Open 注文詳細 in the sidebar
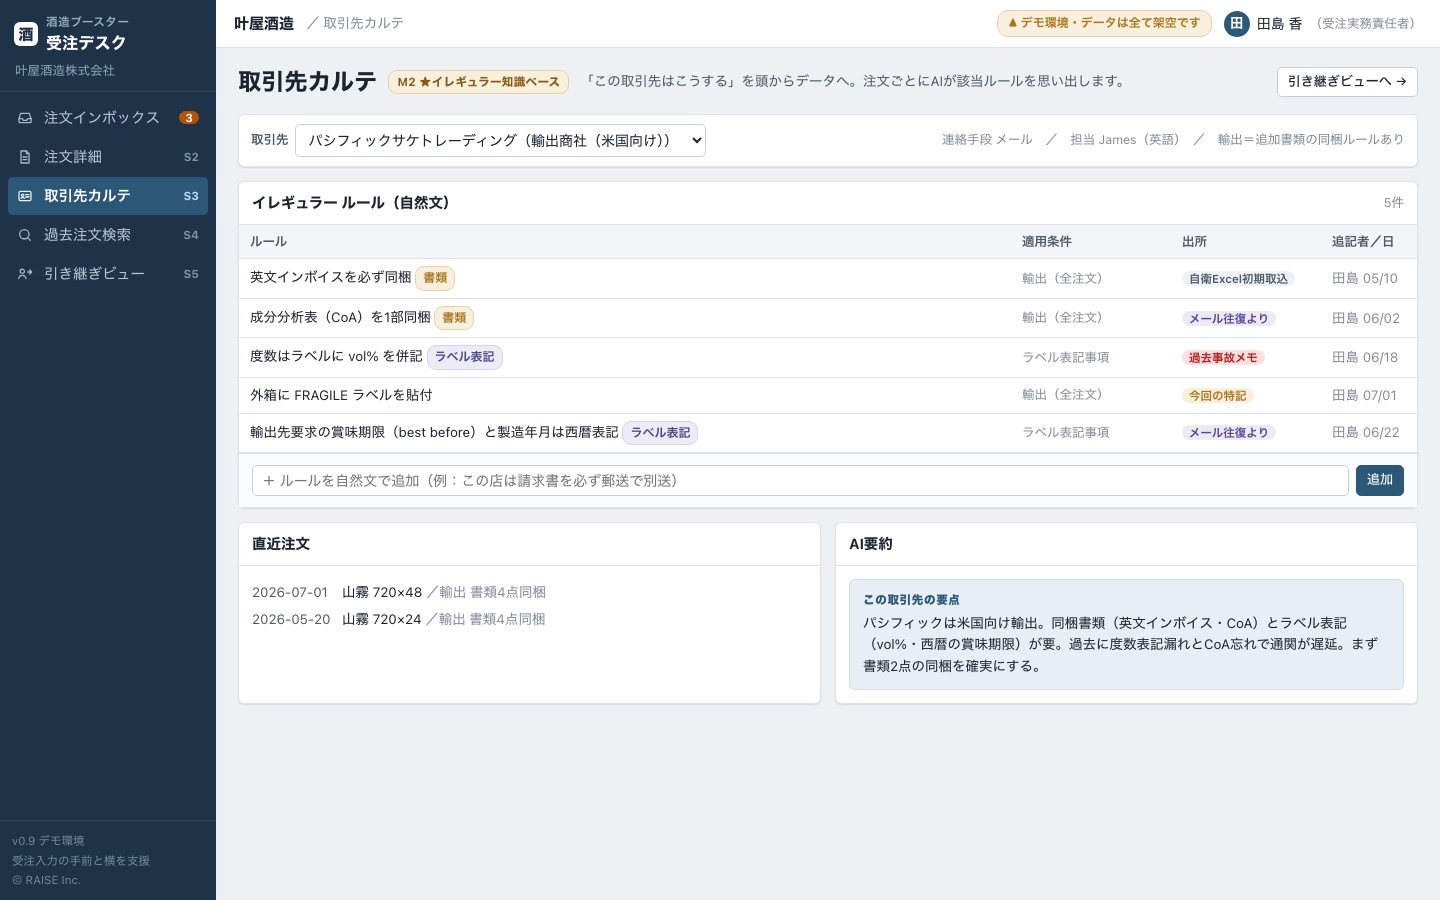The image size is (1440, 900). (108, 157)
